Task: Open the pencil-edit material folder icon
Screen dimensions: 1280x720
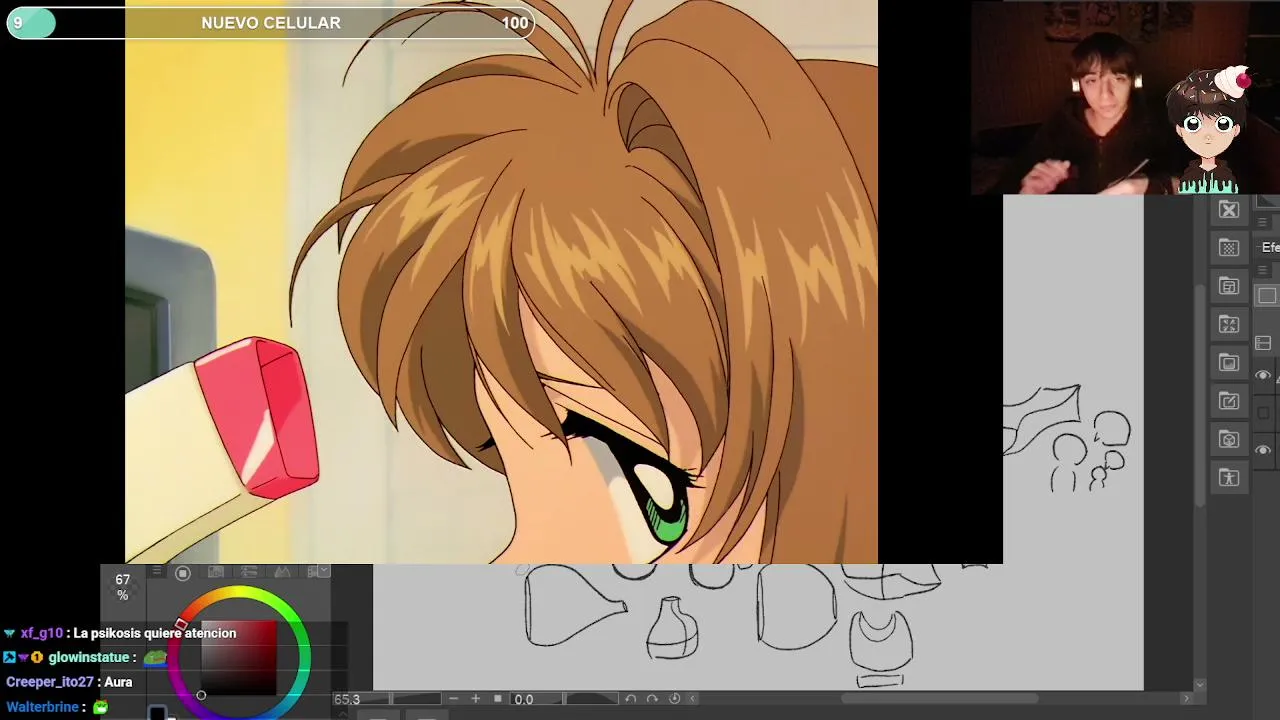Action: (1229, 401)
